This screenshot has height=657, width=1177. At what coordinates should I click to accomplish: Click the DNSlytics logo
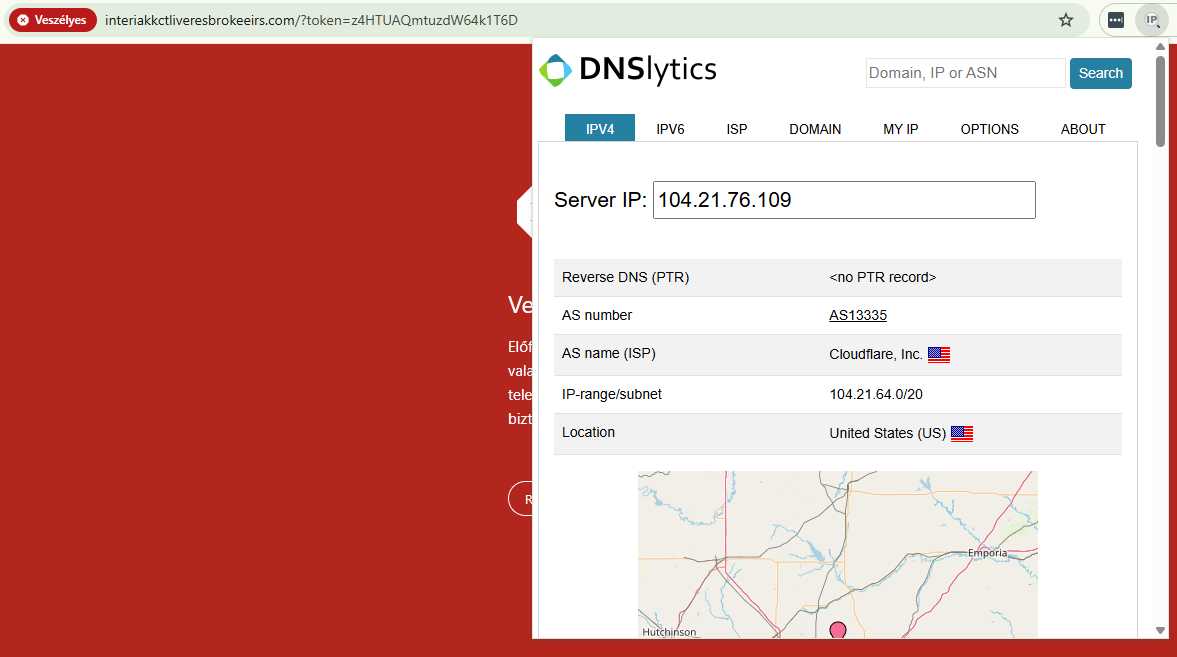click(x=628, y=70)
